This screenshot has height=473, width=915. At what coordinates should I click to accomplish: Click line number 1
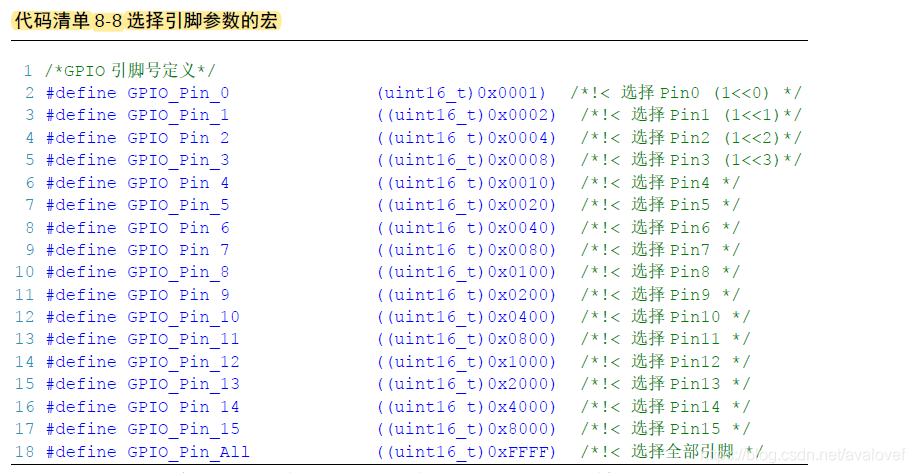click(28, 71)
